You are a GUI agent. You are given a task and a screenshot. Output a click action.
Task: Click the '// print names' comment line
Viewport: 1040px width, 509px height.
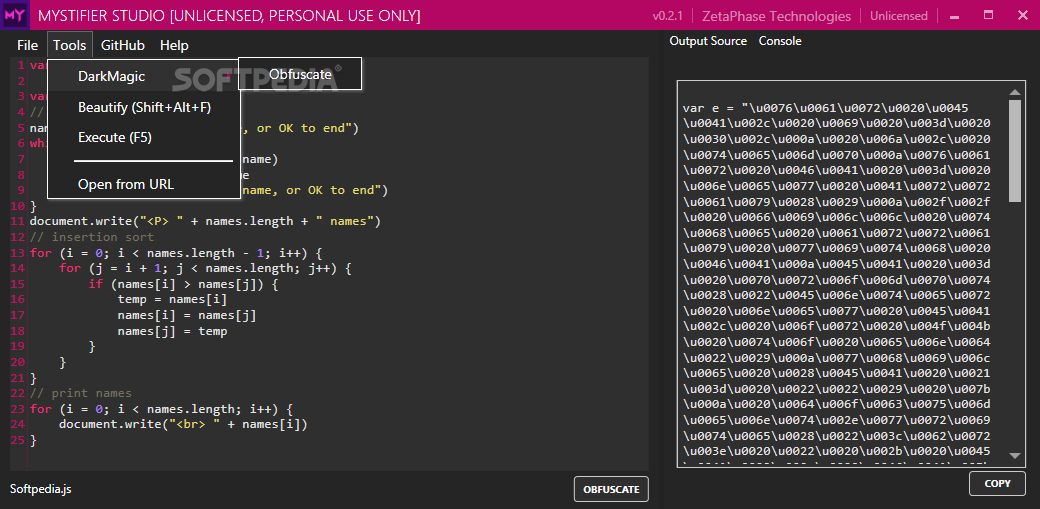80,393
